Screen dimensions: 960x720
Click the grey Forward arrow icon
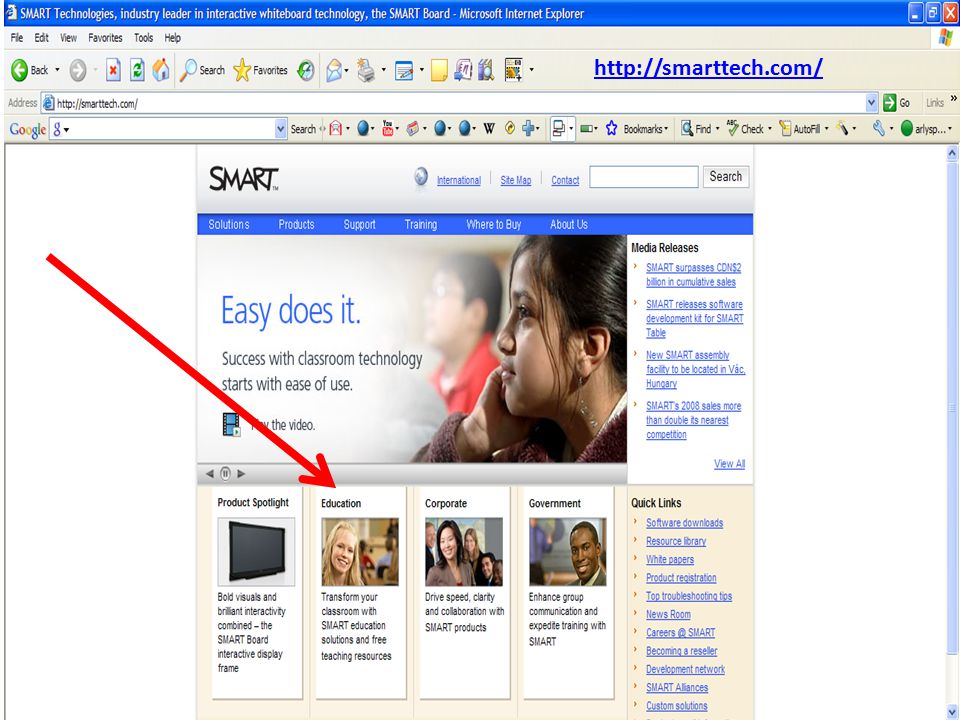pos(78,70)
